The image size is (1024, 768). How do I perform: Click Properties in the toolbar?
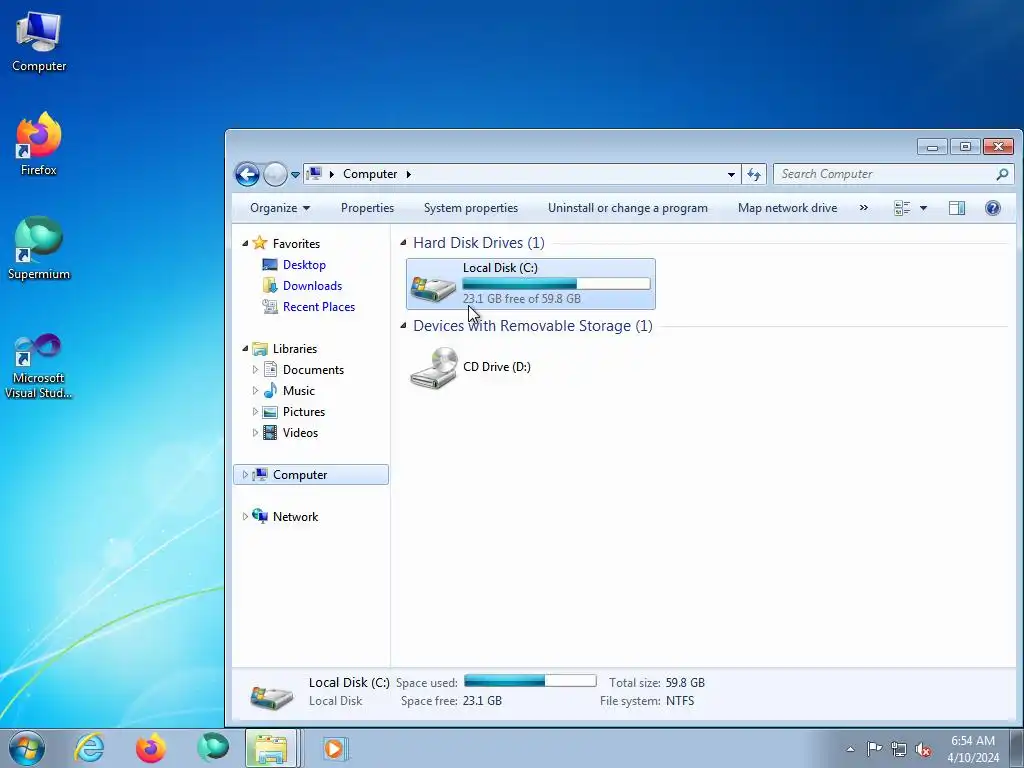pos(367,208)
